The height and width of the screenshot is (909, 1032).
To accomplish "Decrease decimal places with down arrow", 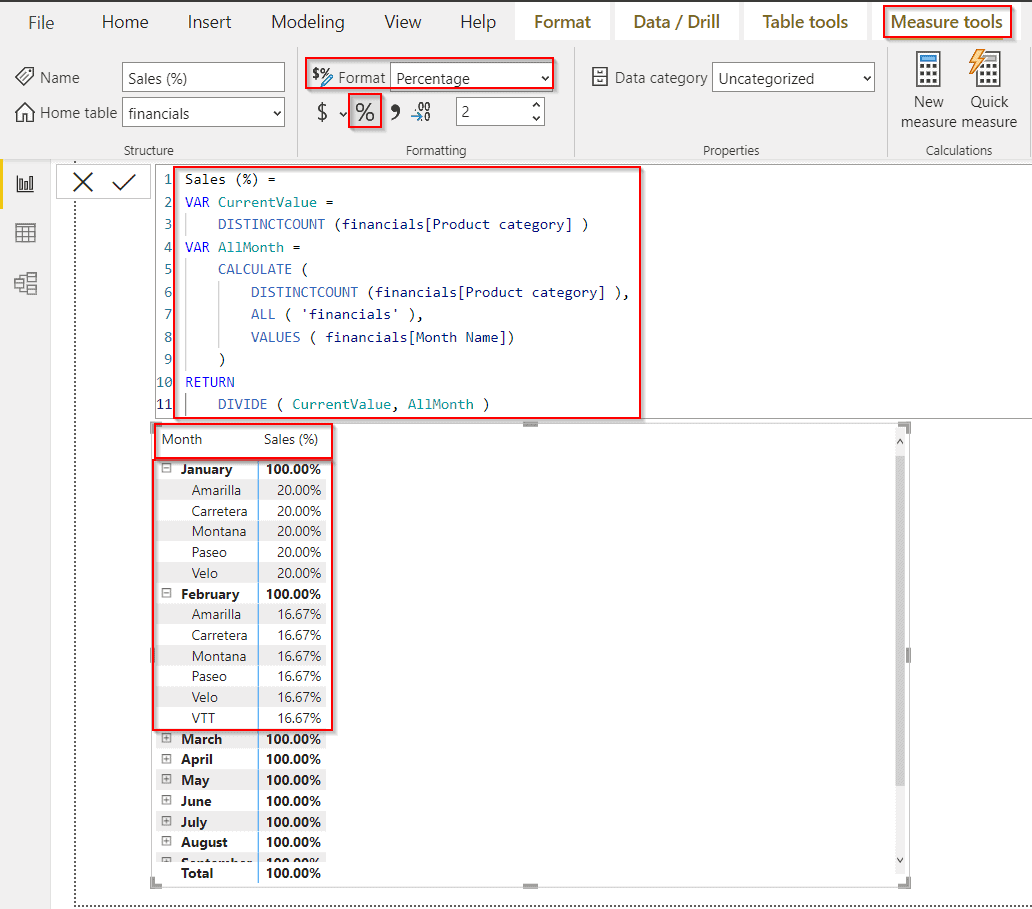I will [x=536, y=118].
